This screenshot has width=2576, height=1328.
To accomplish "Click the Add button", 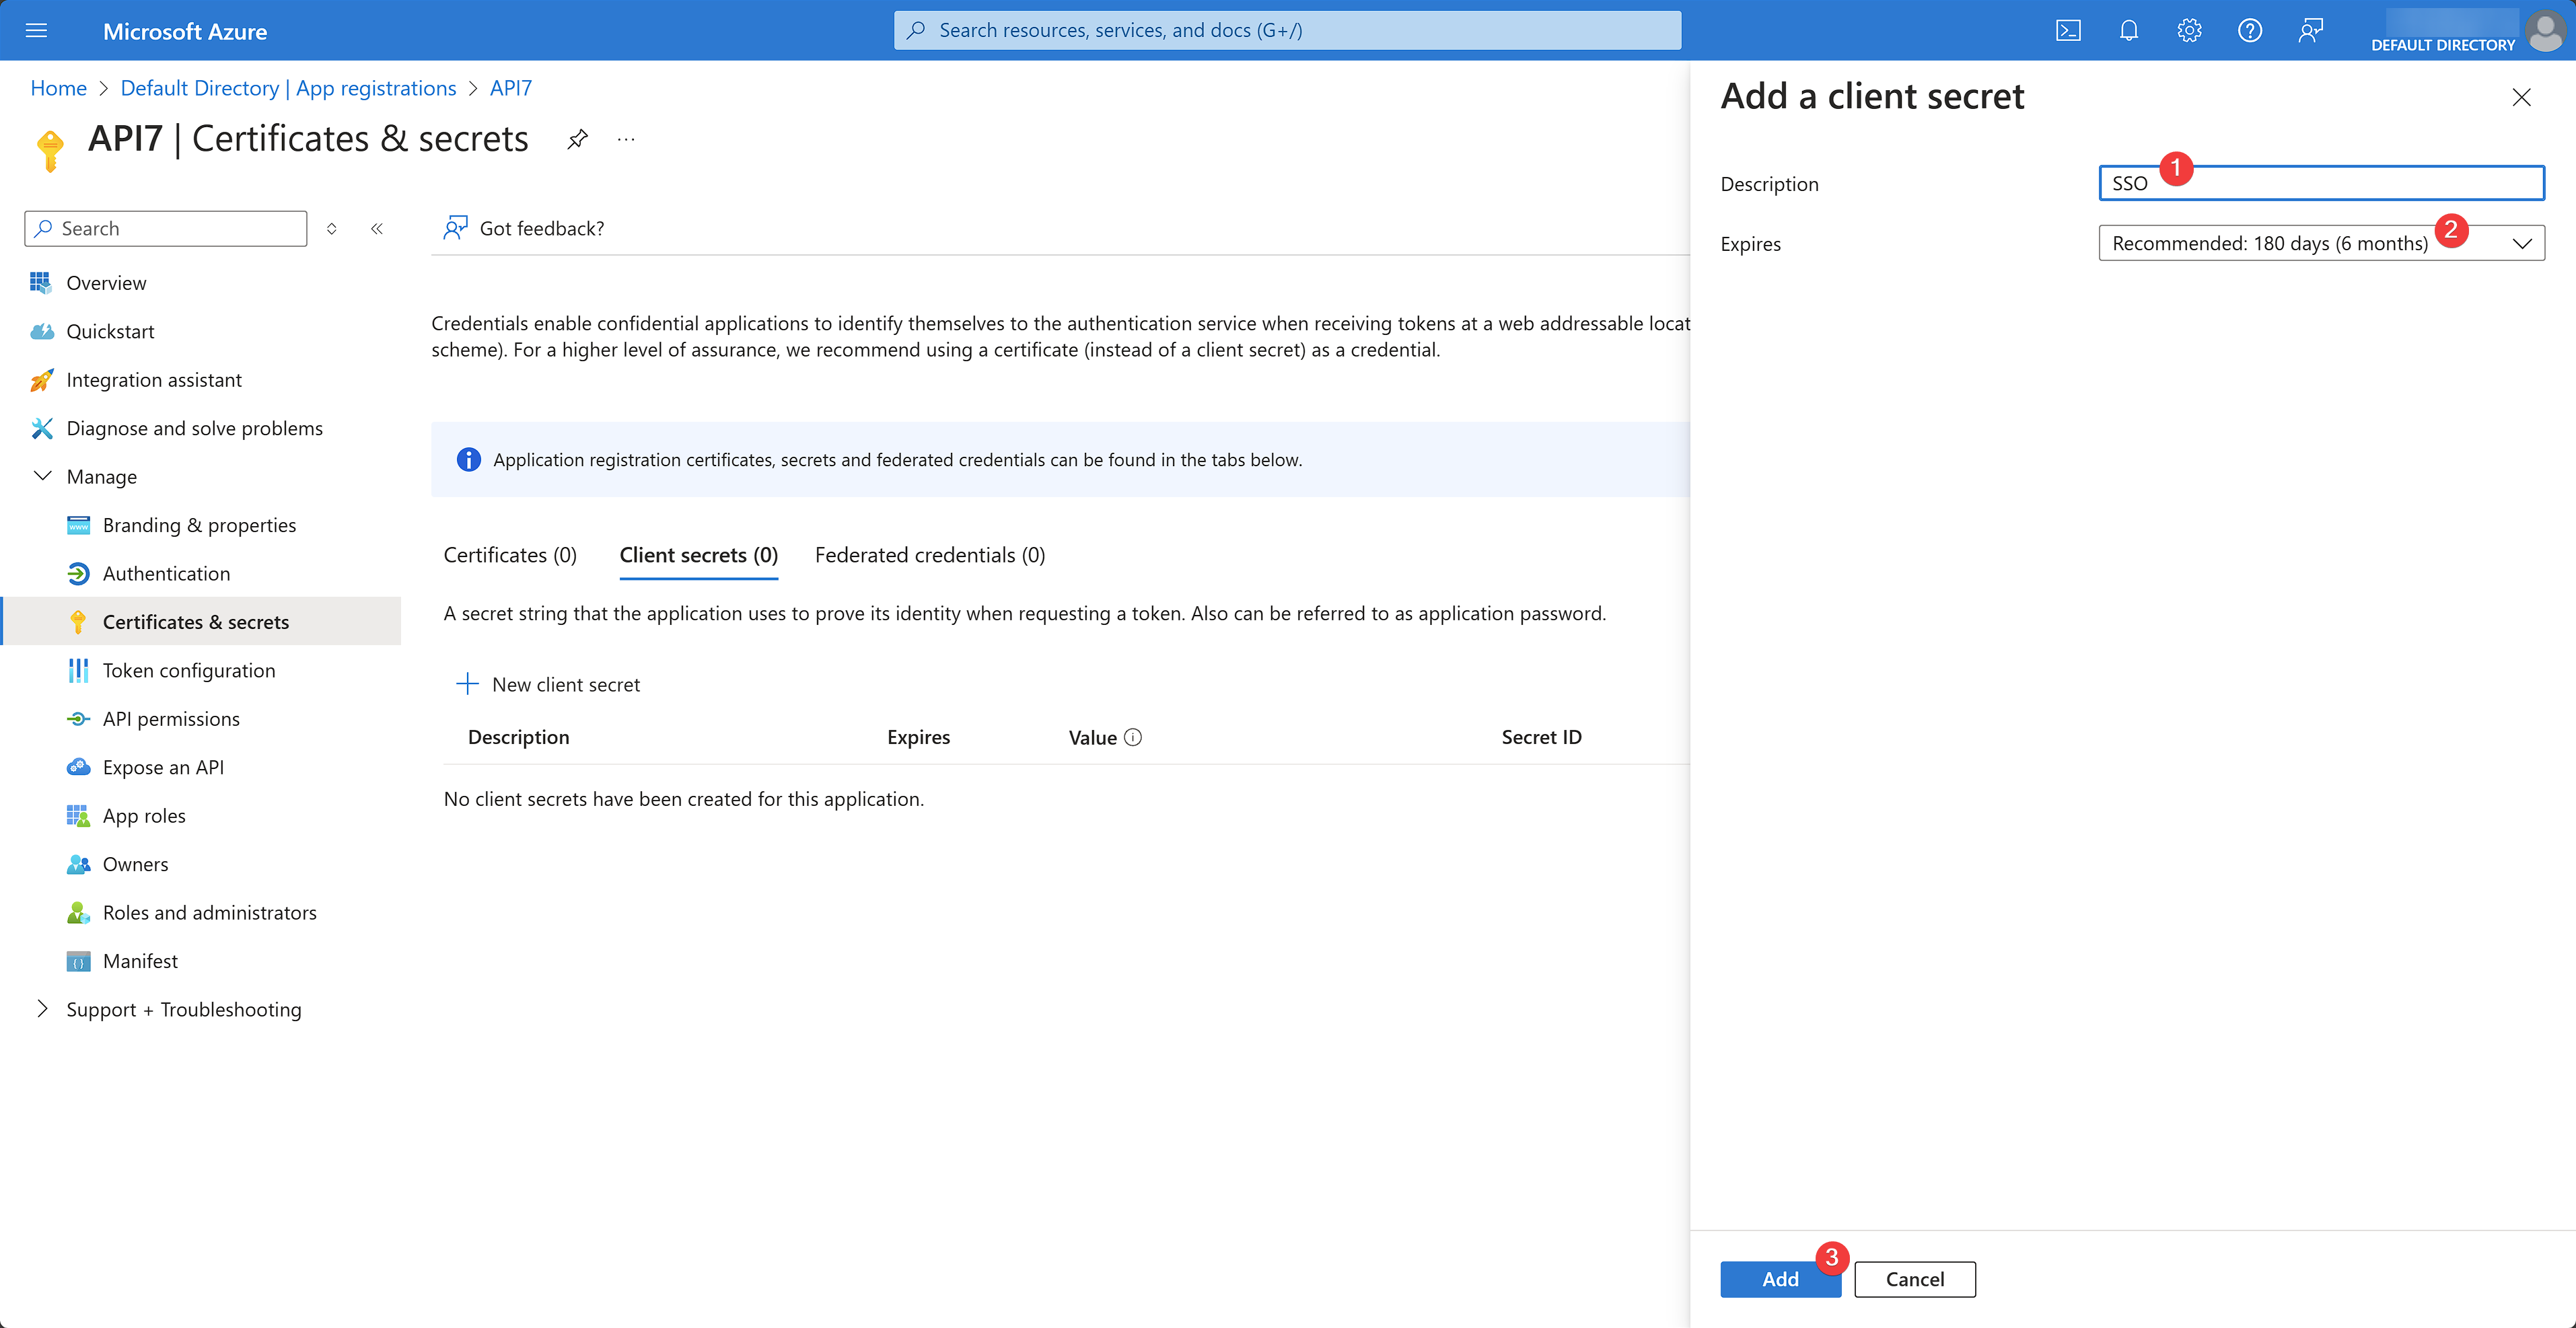I will coord(1780,1279).
